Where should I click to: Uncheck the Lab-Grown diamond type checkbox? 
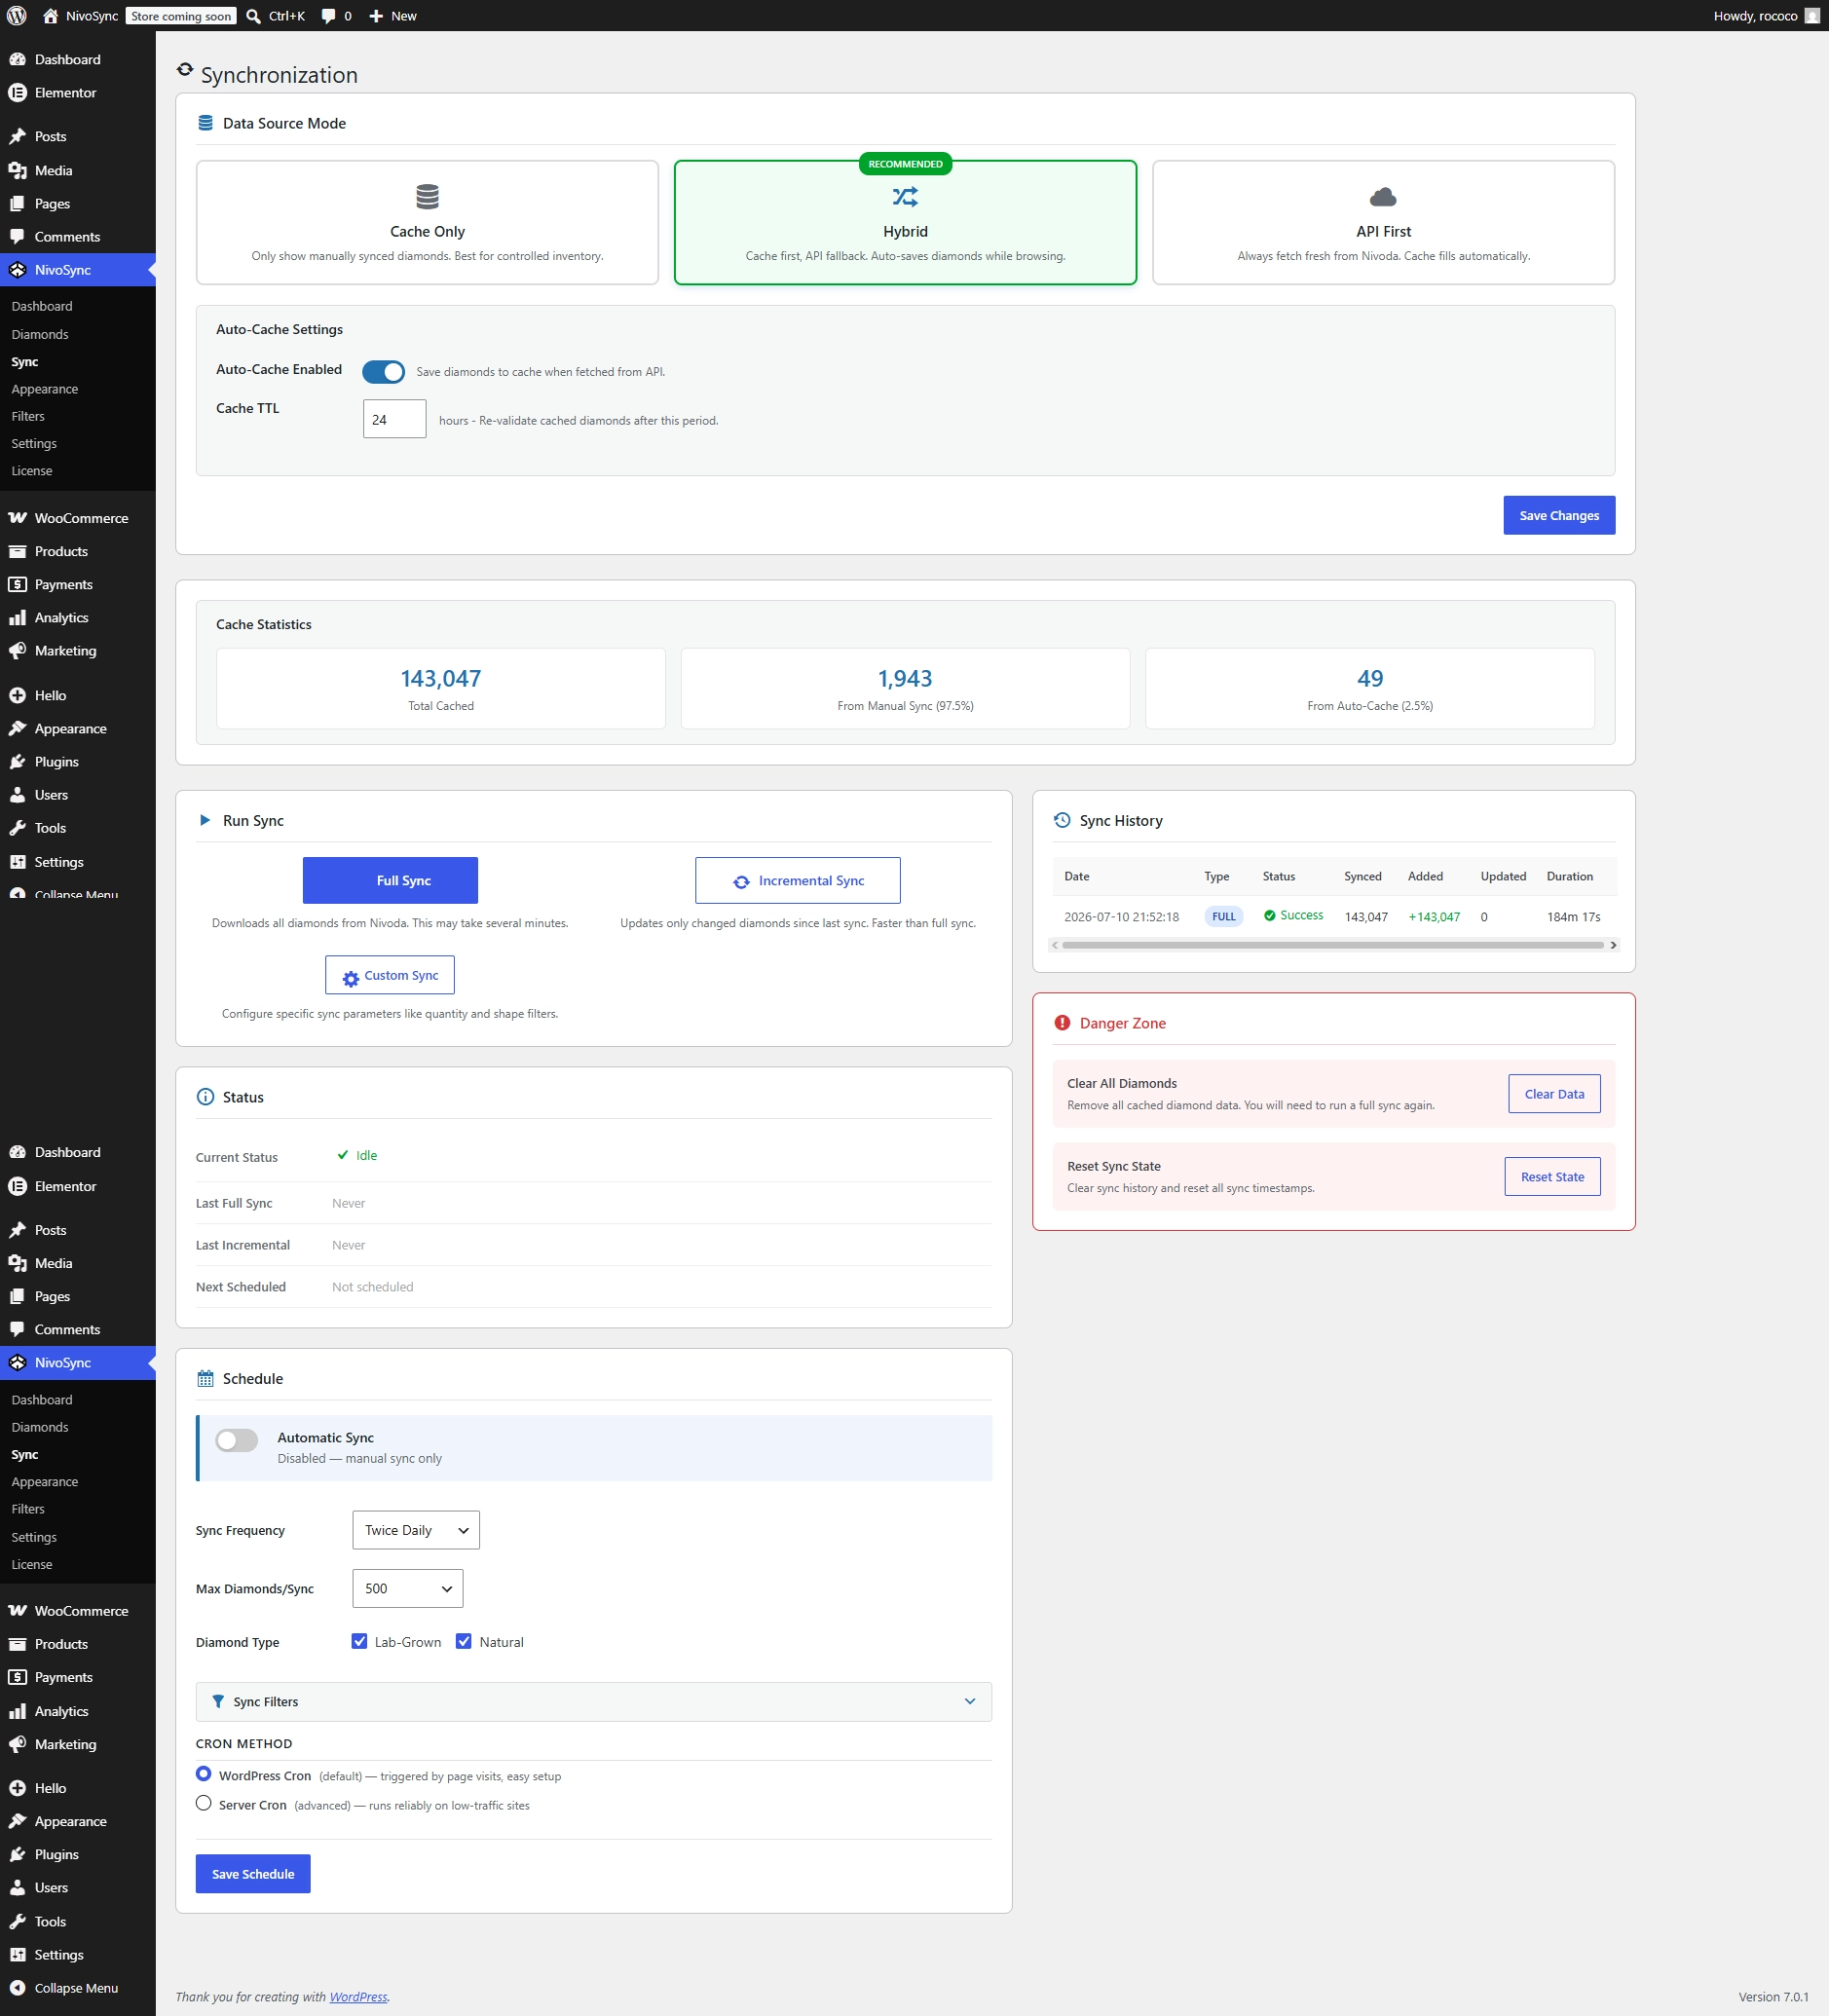click(359, 1642)
